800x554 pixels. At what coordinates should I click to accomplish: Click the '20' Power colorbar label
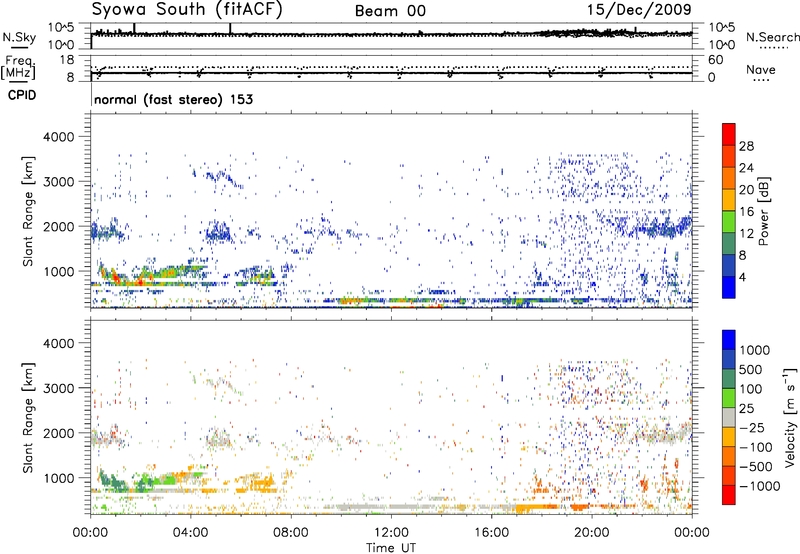(746, 190)
